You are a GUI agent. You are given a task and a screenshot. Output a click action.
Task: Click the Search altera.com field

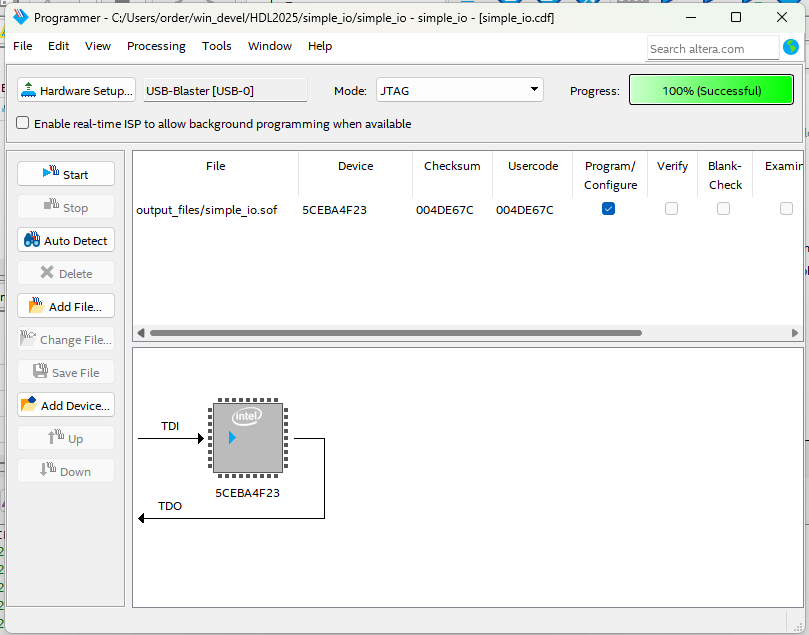click(713, 48)
